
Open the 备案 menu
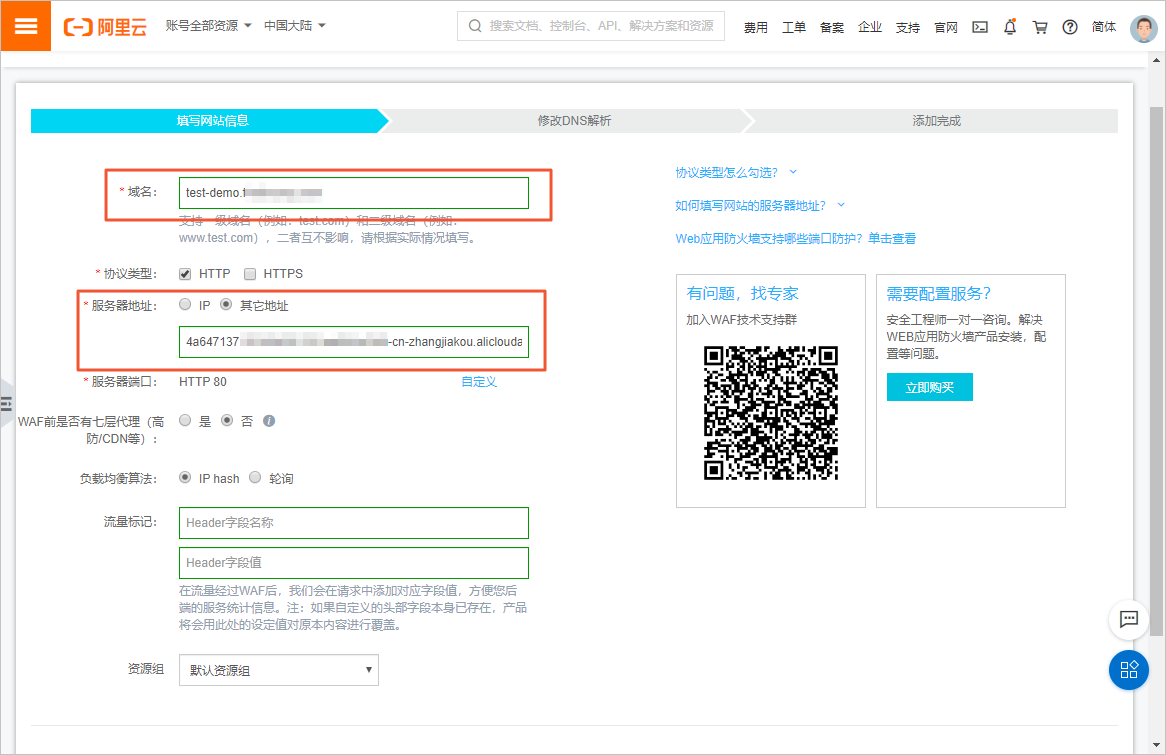(x=831, y=28)
